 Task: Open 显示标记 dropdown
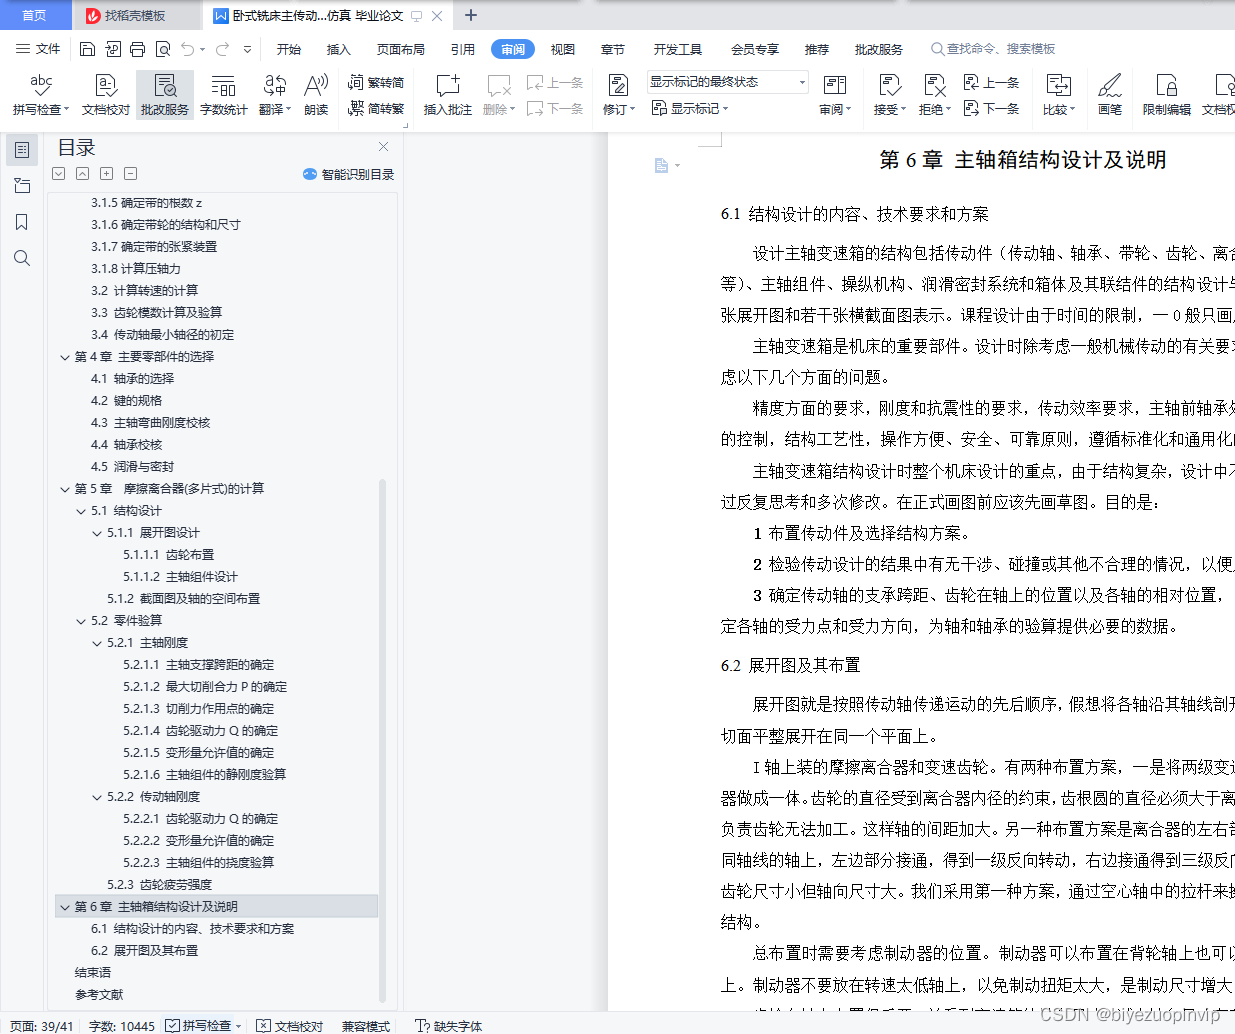[690, 108]
